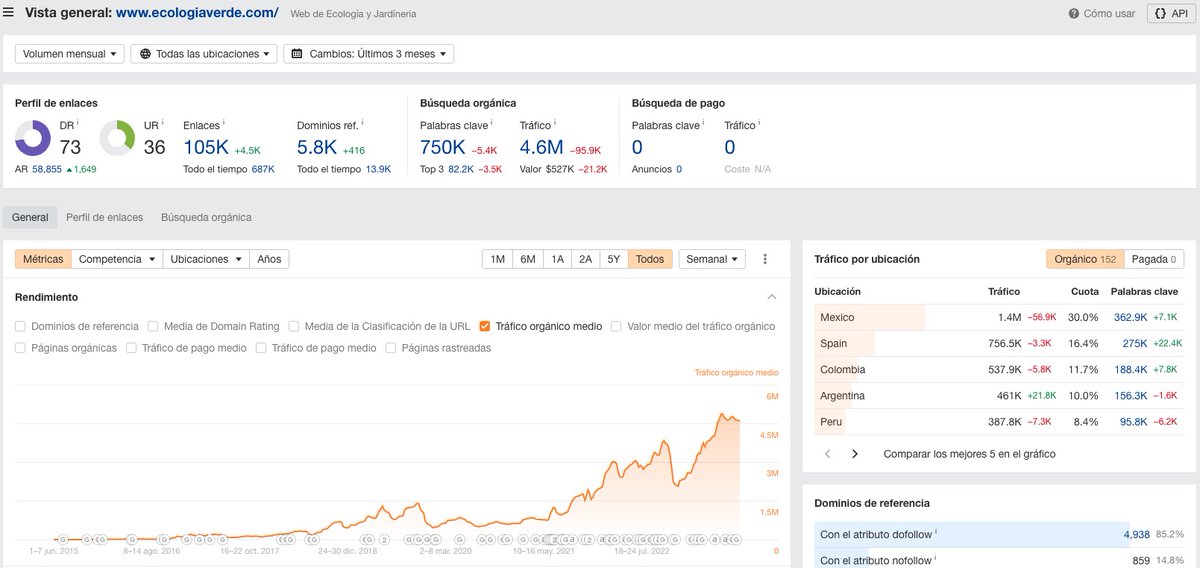1200x568 pixels.
Task: Switch to Perfil de enlaces tab
Action: tap(105, 217)
